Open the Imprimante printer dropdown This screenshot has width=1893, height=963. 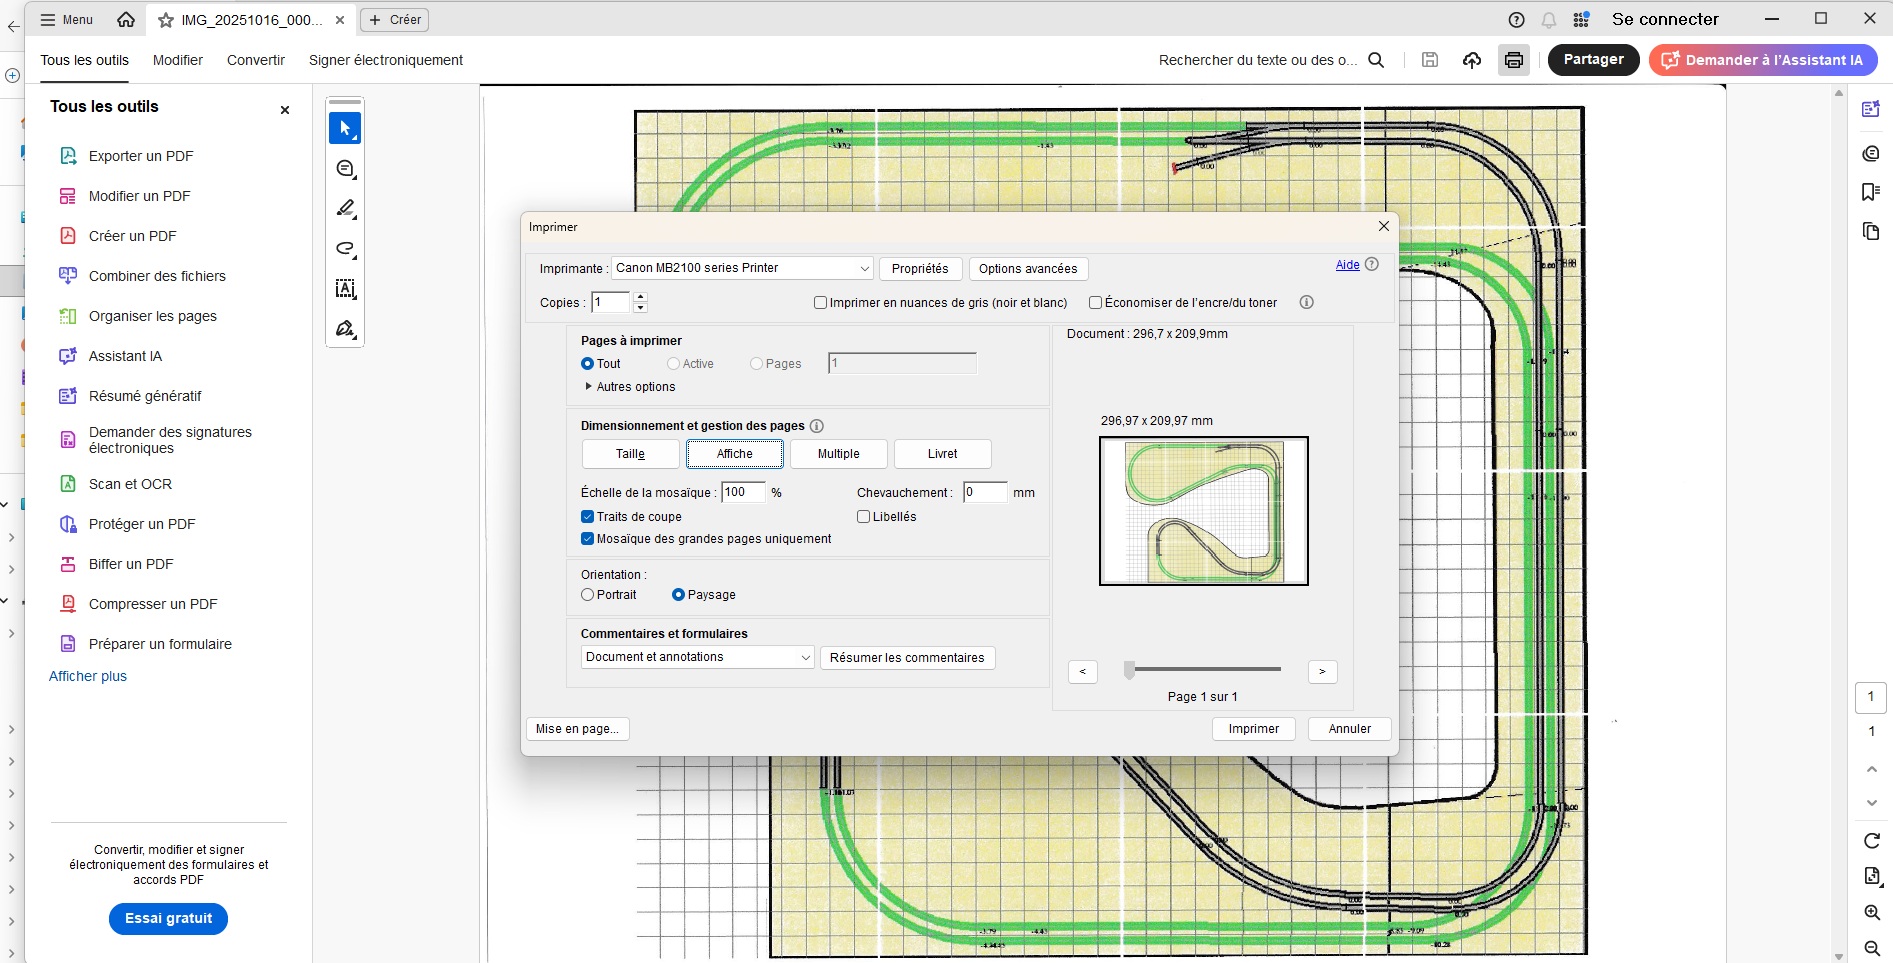(x=742, y=268)
